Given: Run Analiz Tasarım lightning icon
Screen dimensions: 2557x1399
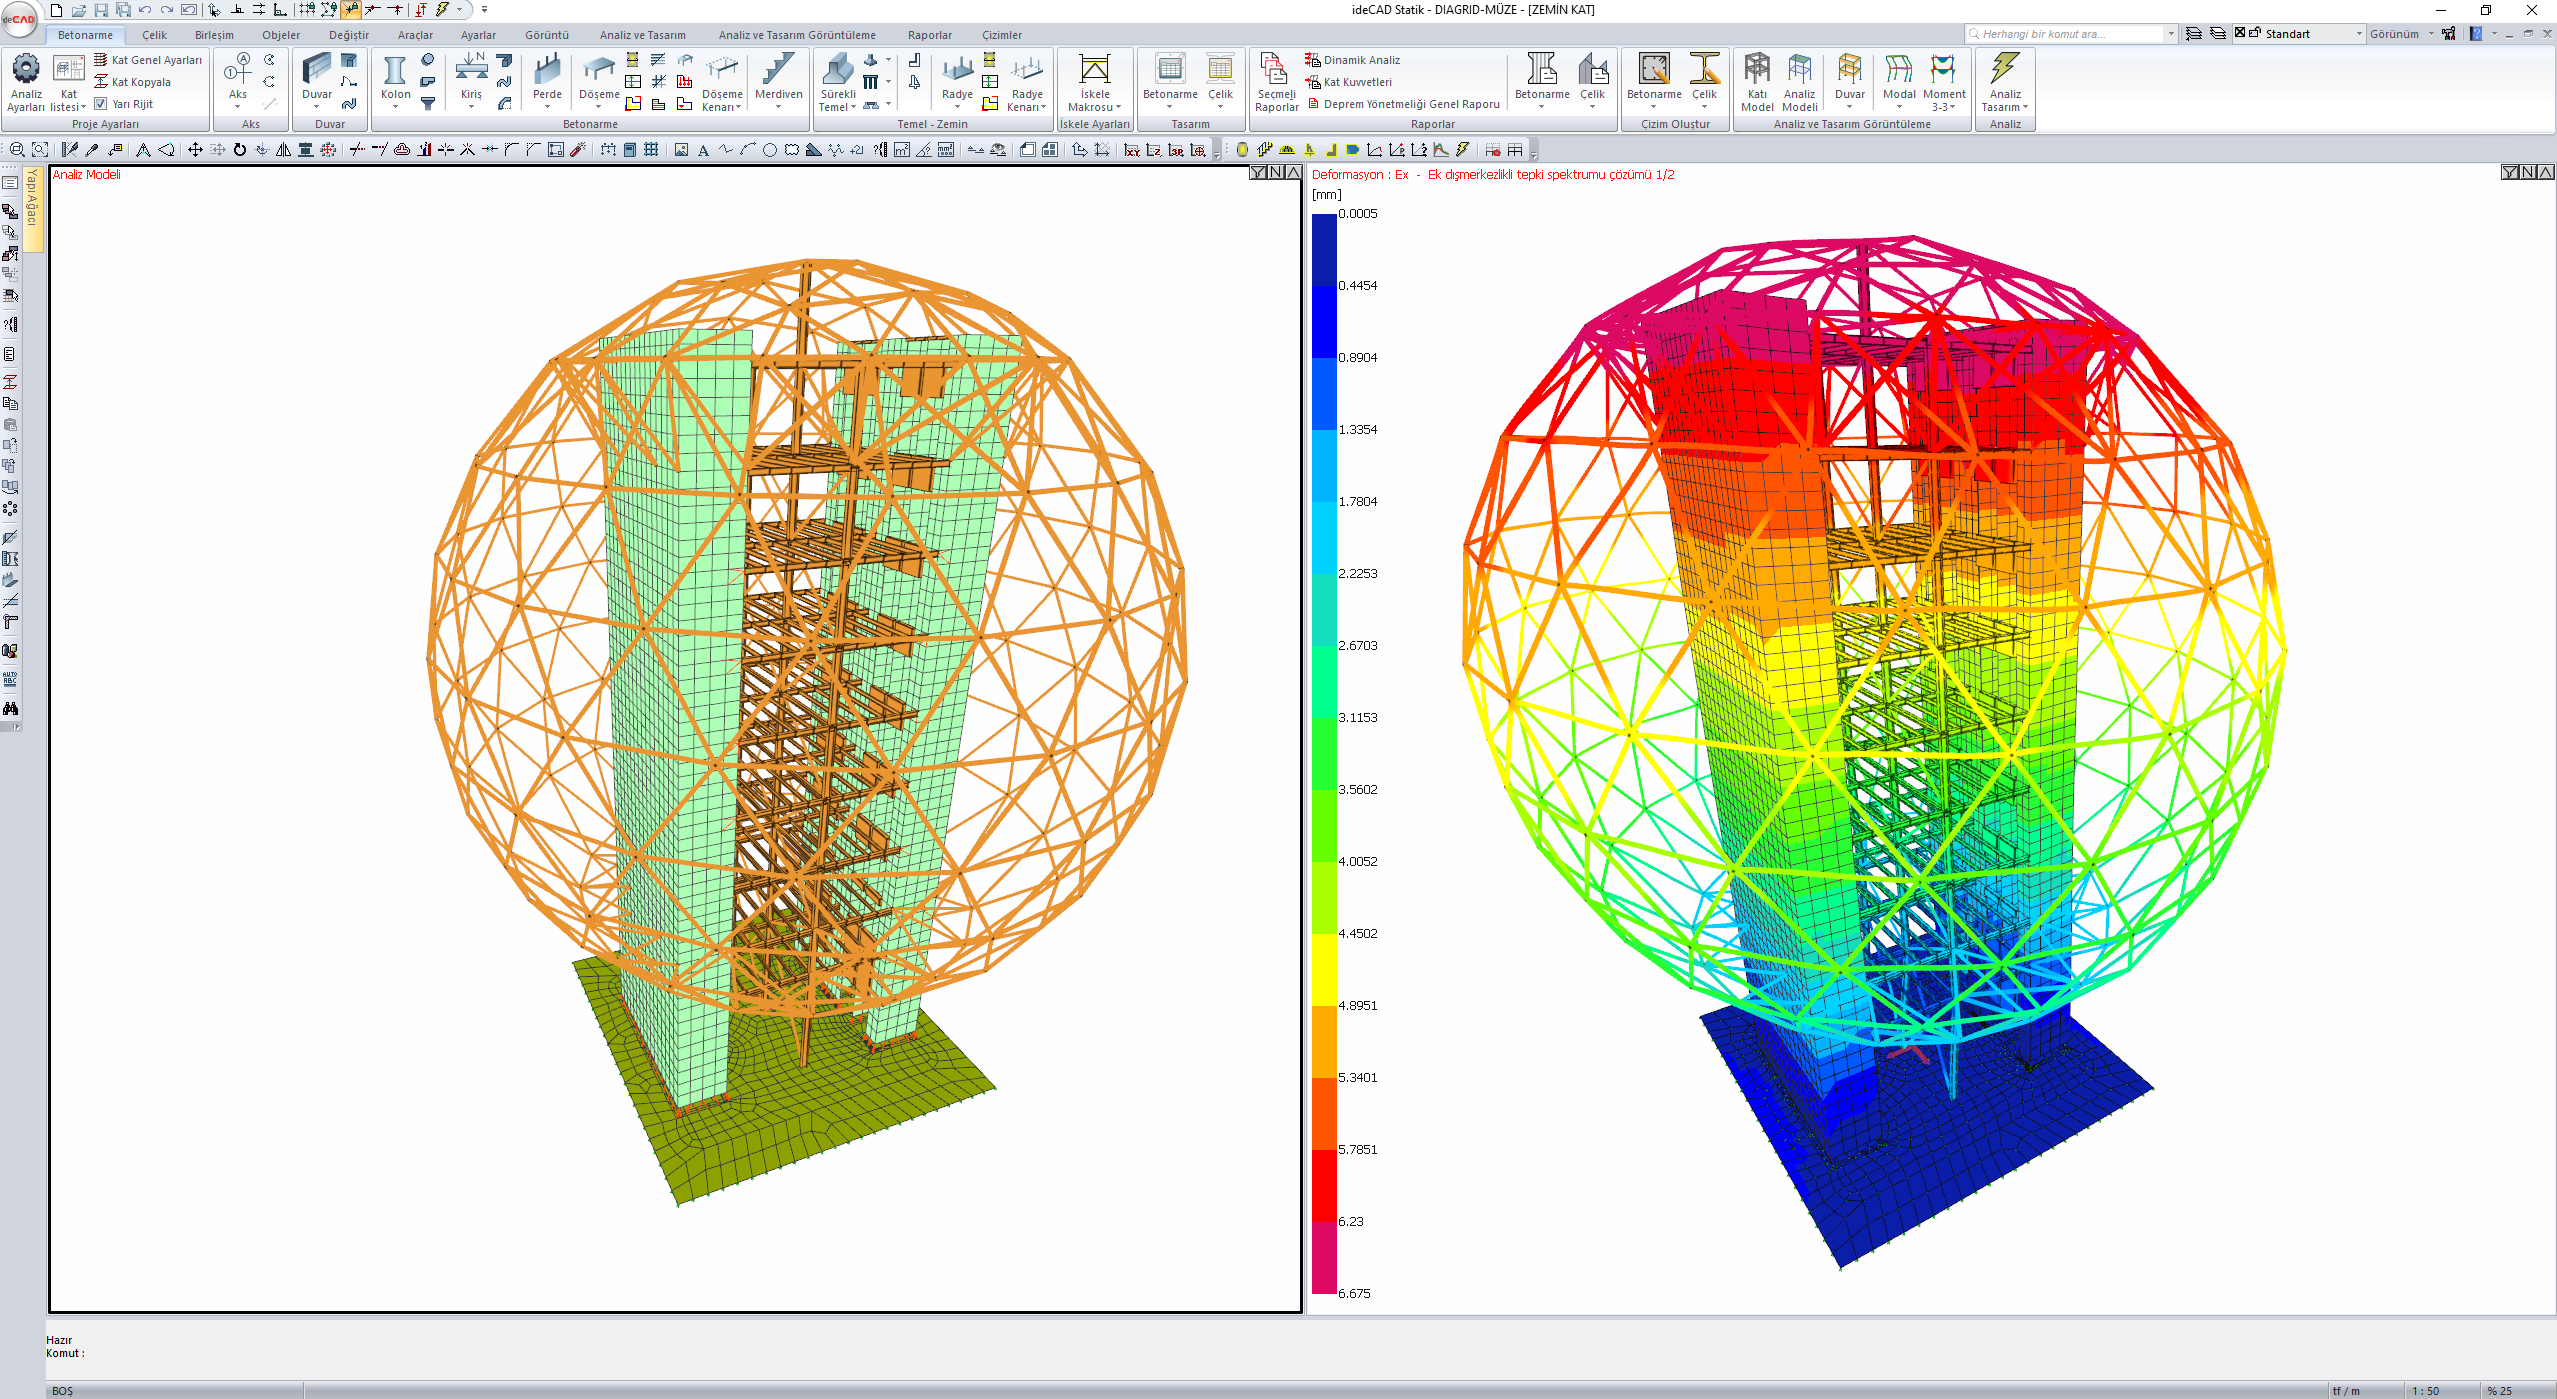Looking at the screenshot, I should tap(2004, 70).
